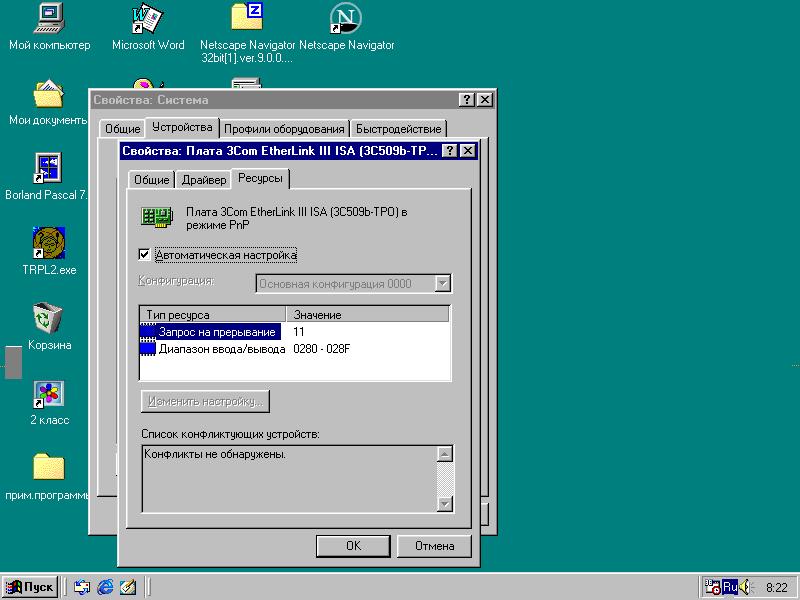Open the Основная конфигурация 0000 dropdown

[x=443, y=283]
